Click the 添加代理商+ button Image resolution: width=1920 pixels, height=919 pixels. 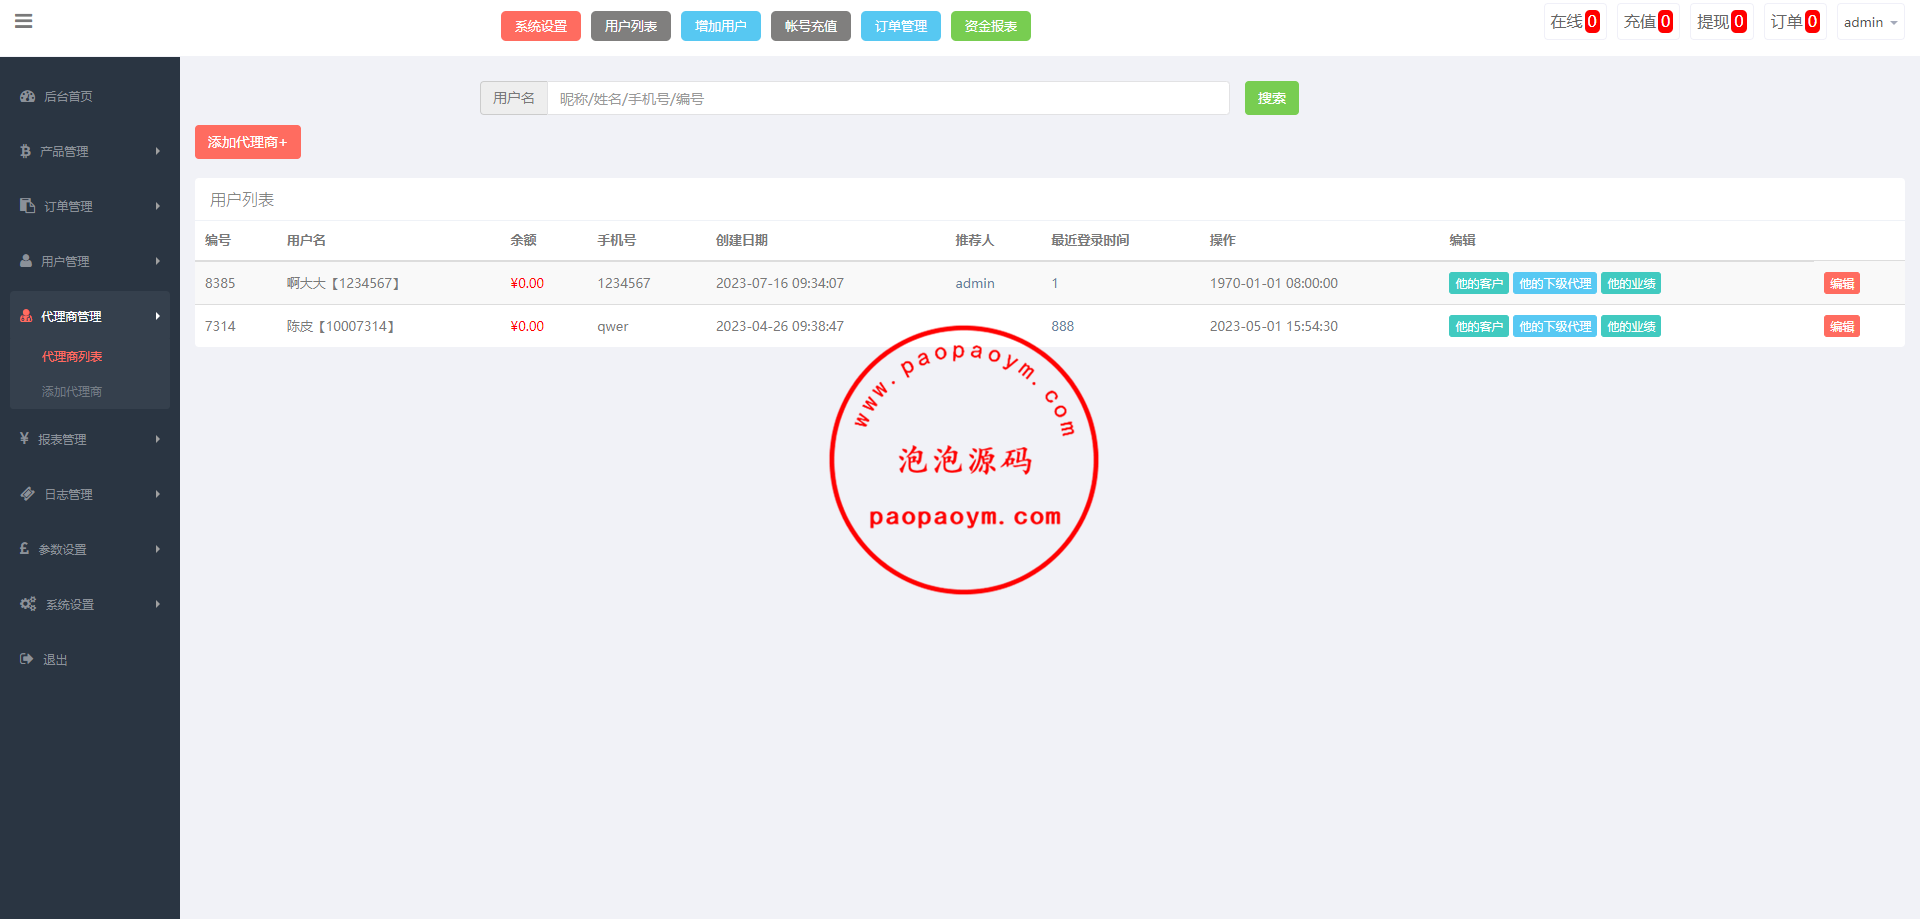pos(247,142)
